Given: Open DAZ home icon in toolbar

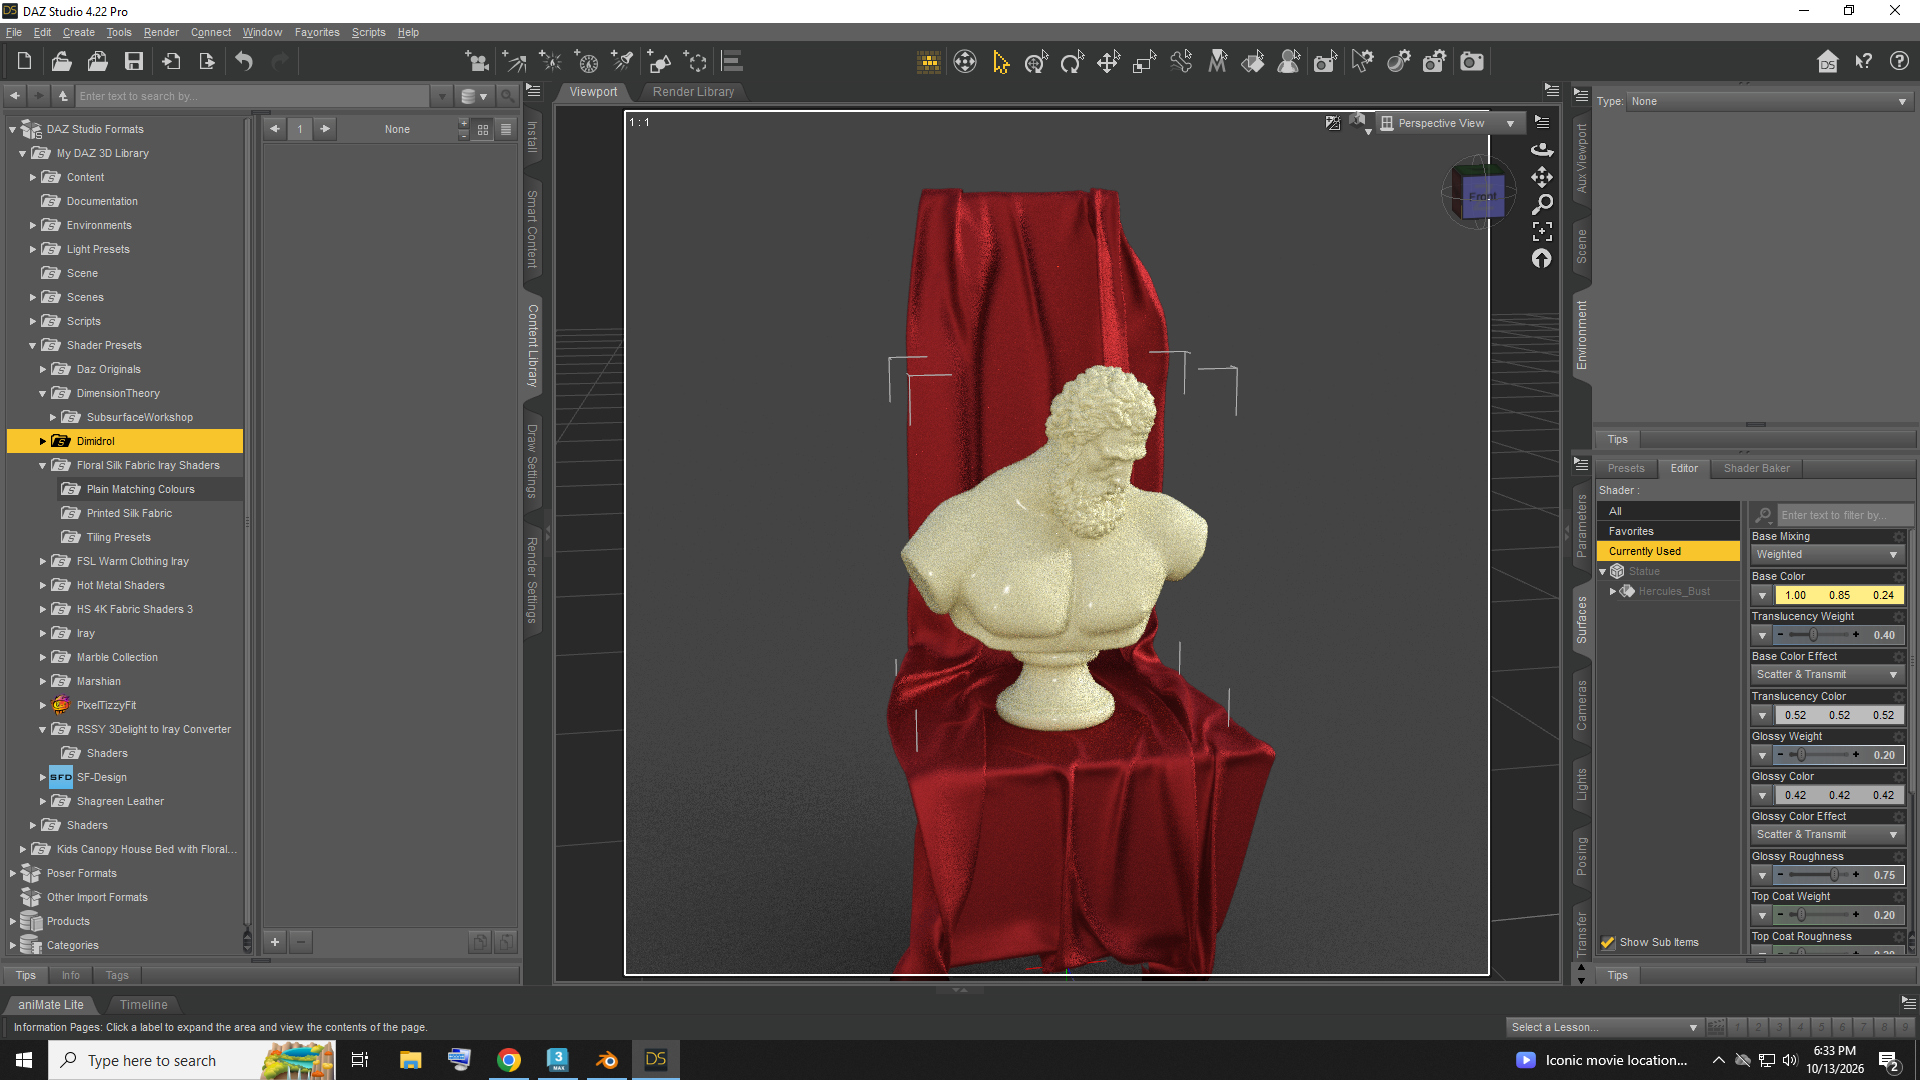Looking at the screenshot, I should (1827, 62).
